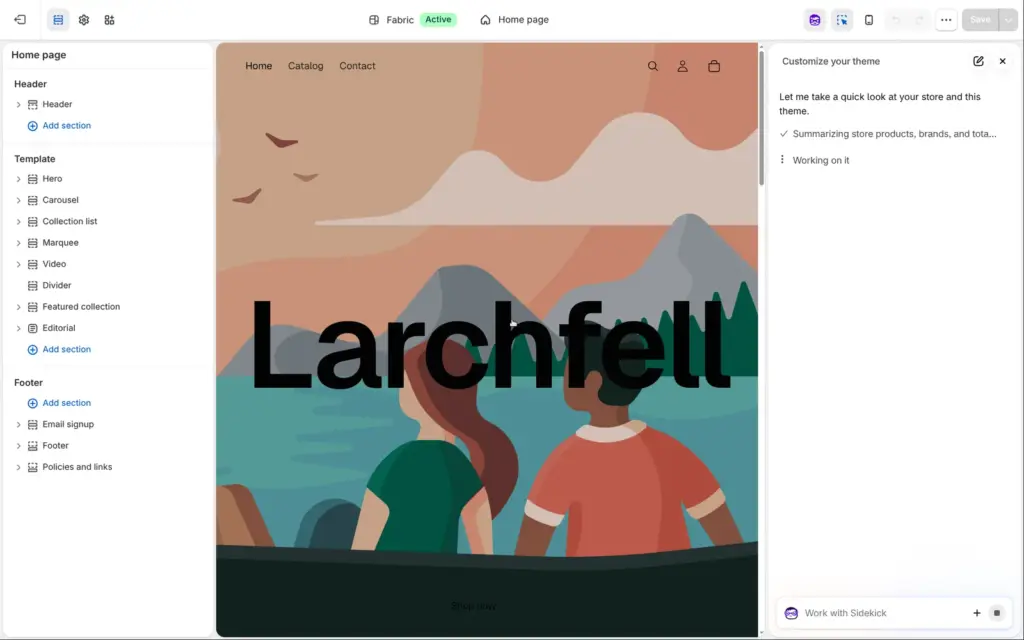1024x640 pixels.
Task: Expand the Video section chevron
Action: pyautogui.click(x=18, y=264)
